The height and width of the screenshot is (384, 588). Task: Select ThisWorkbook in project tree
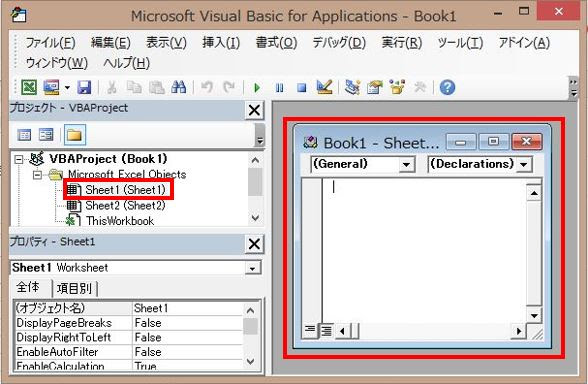(x=120, y=221)
